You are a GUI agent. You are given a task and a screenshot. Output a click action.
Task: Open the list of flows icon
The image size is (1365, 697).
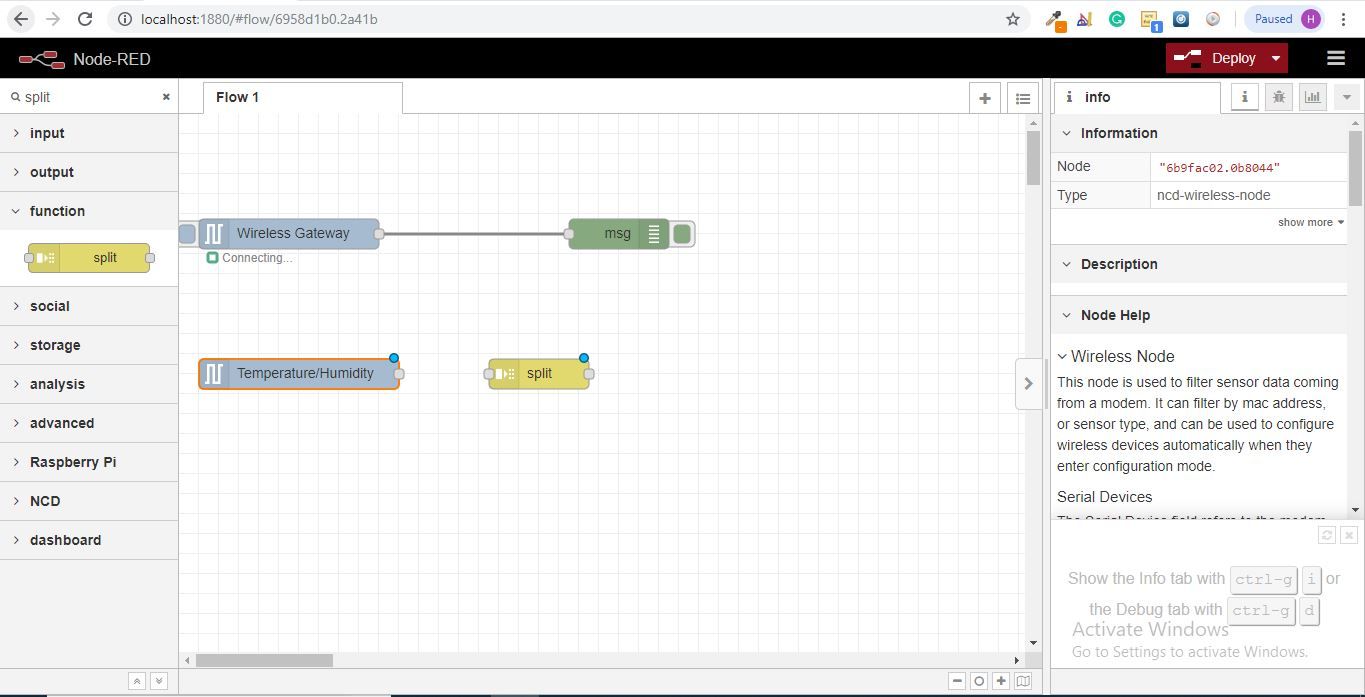(x=1022, y=98)
